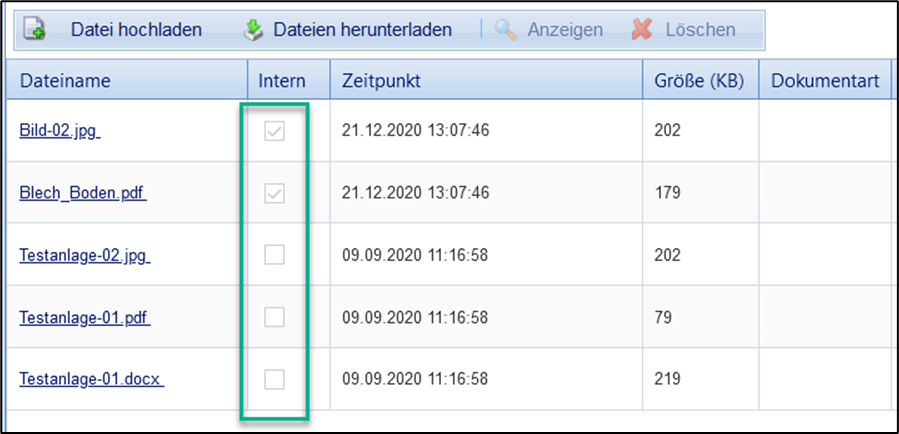Open the Bild-02.jpg file link
The height and width of the screenshot is (434, 899).
click(60, 131)
